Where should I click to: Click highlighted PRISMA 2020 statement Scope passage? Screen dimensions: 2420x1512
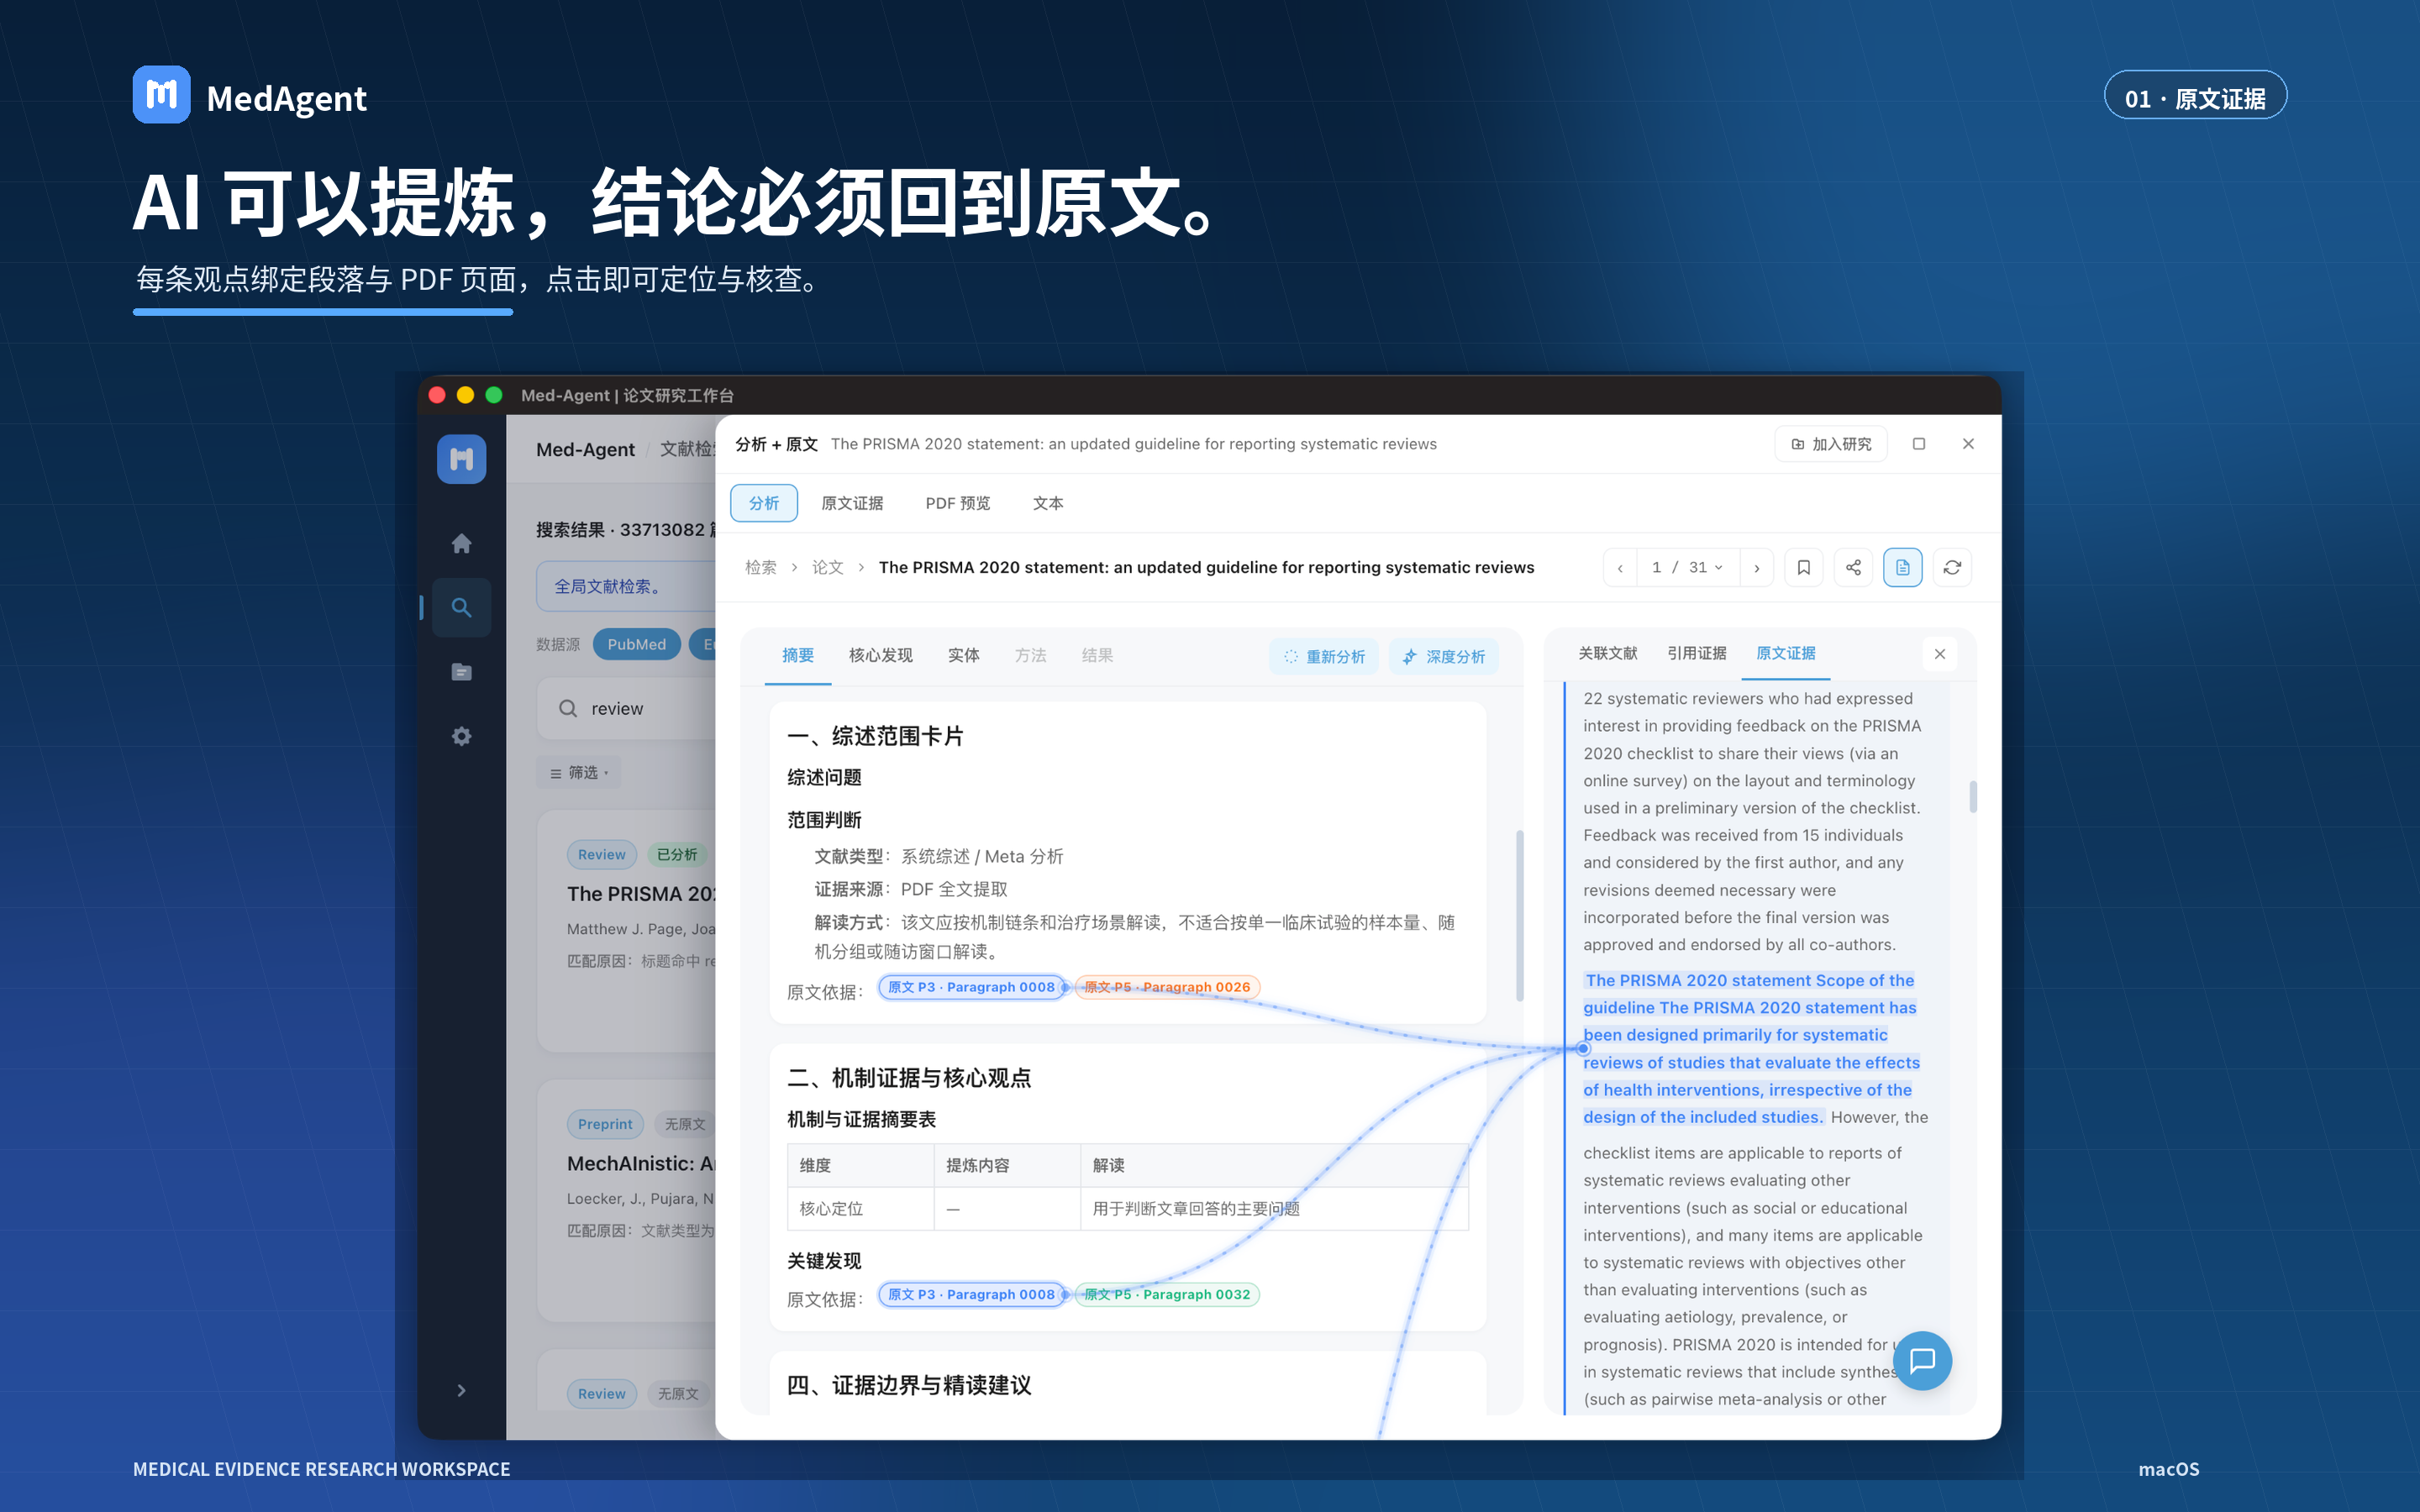tap(1750, 1048)
